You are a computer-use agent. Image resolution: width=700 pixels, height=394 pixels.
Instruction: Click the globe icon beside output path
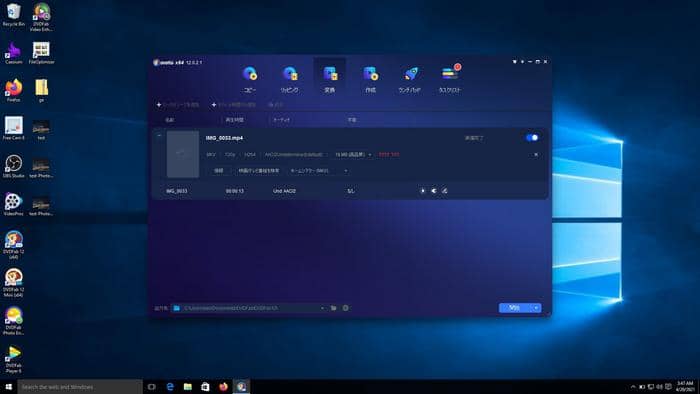[x=345, y=308]
